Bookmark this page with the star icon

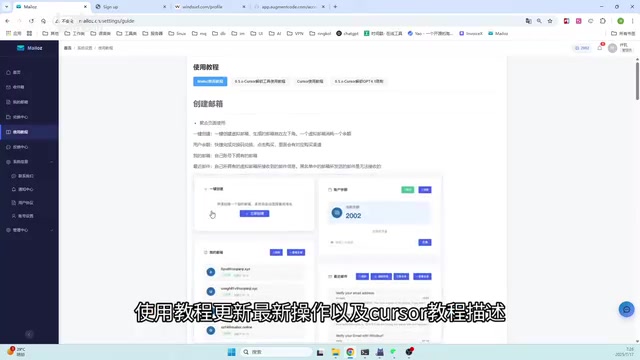550,21
